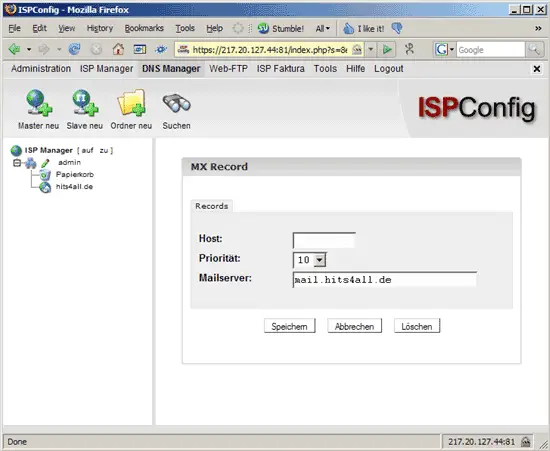550x451 pixels.
Task: Click into the Host input field
Action: [x=324, y=240]
